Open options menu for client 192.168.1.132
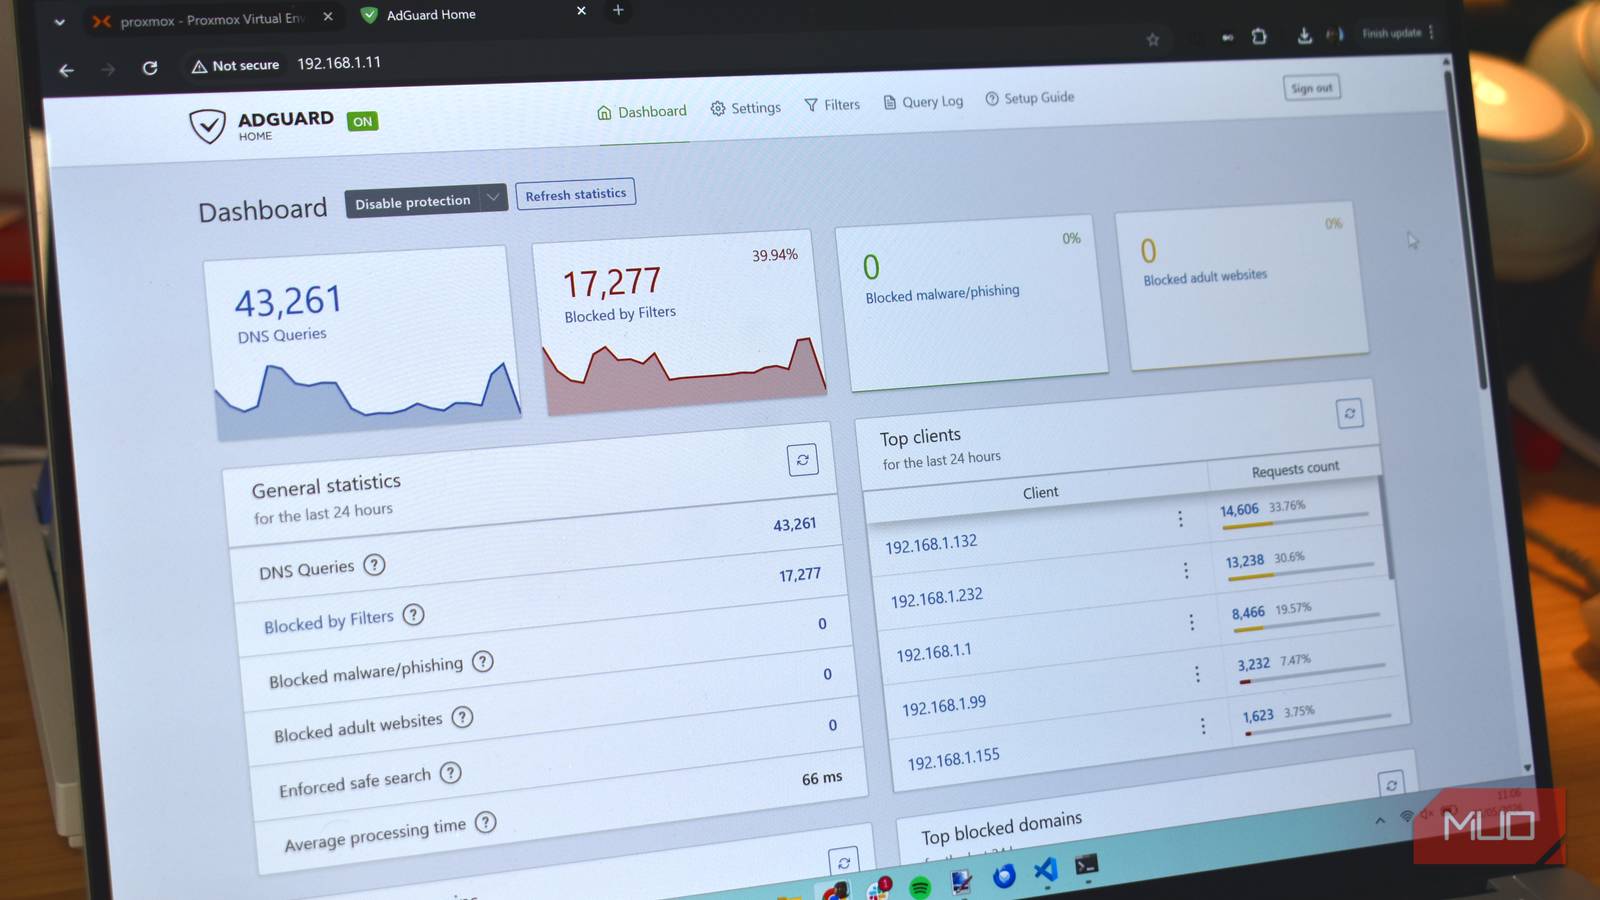This screenshot has width=1600, height=900. point(1180,518)
